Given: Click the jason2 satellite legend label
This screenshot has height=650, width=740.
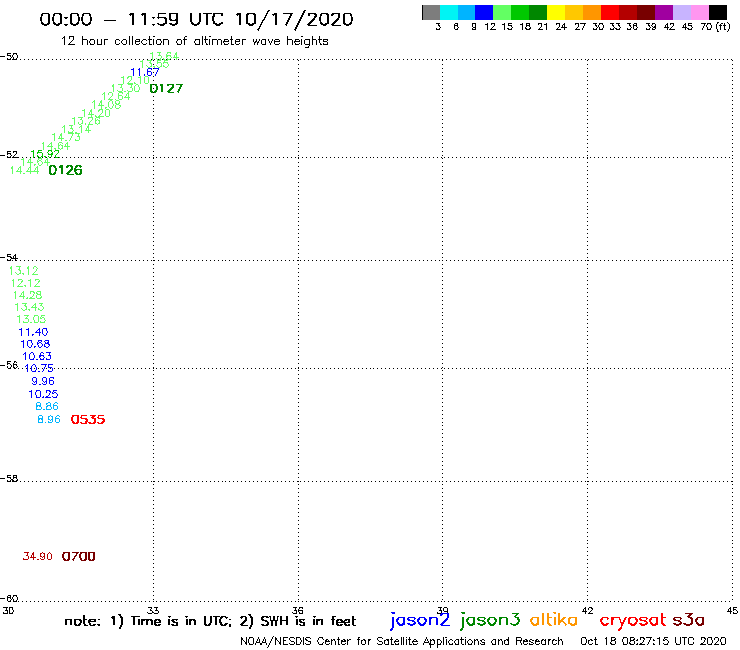Looking at the screenshot, I should (420, 620).
